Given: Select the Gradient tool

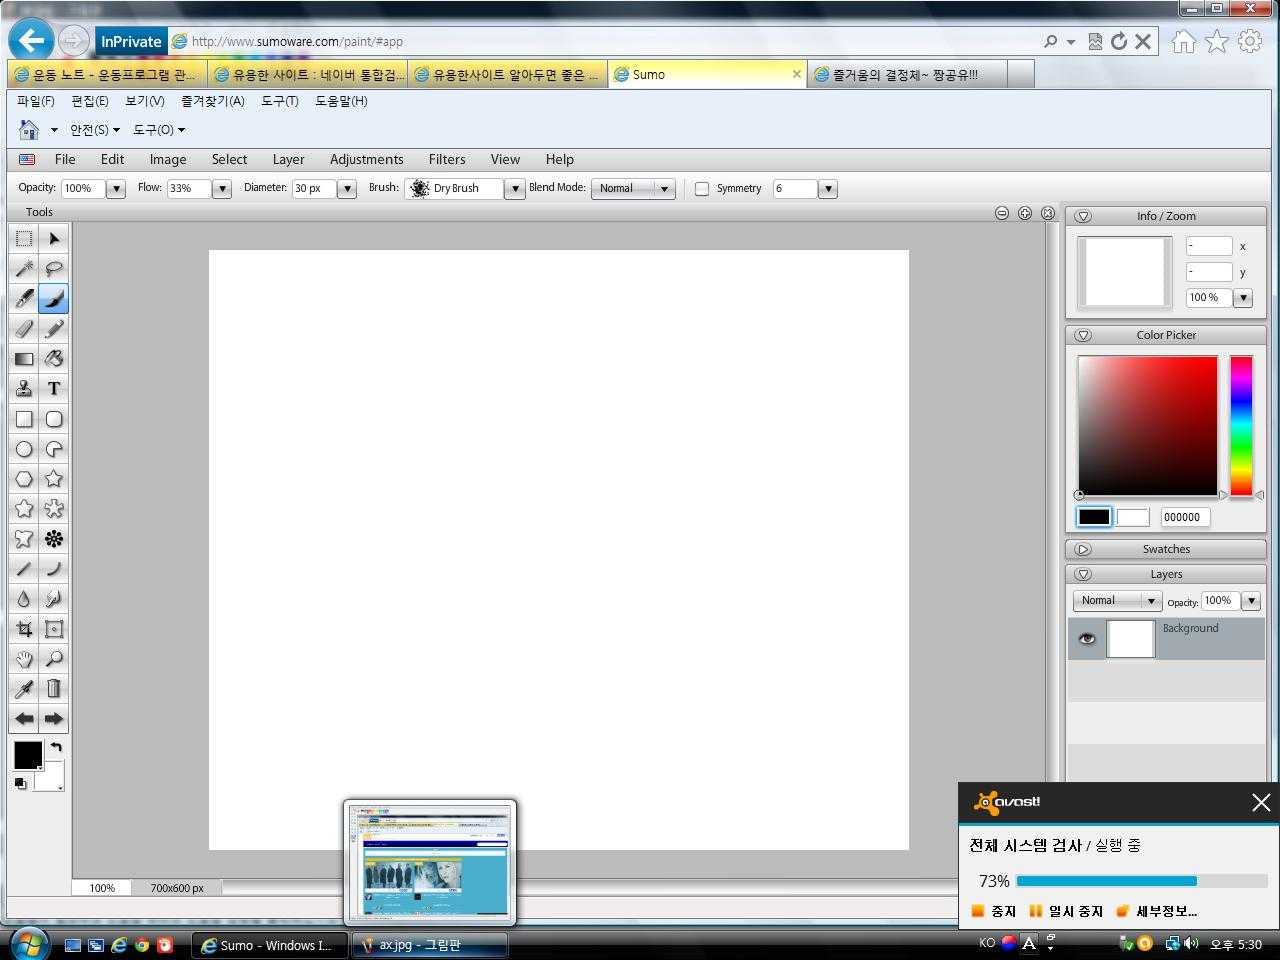Looking at the screenshot, I should click(x=24, y=359).
